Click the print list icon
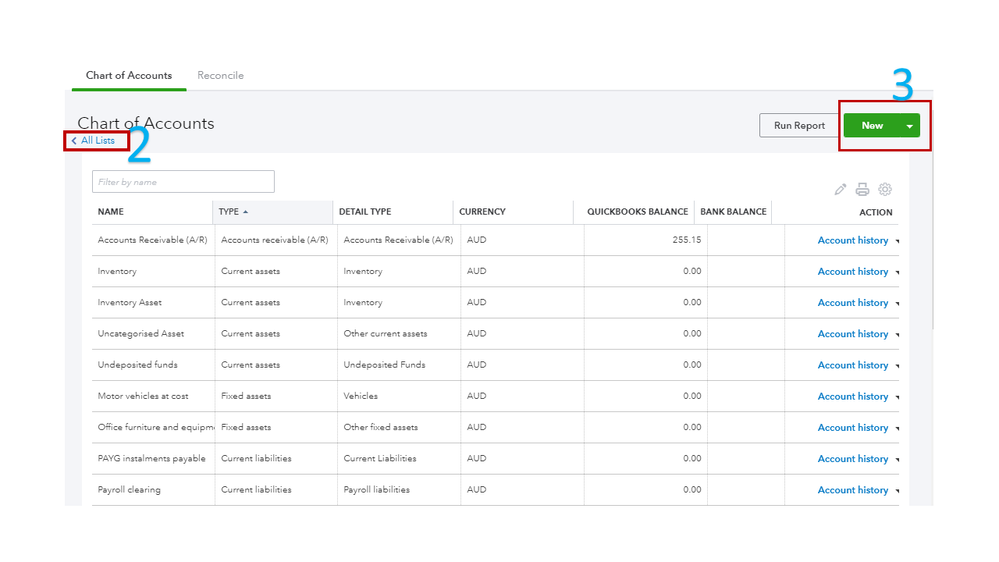Viewport: 999px width, 562px height. point(862,189)
